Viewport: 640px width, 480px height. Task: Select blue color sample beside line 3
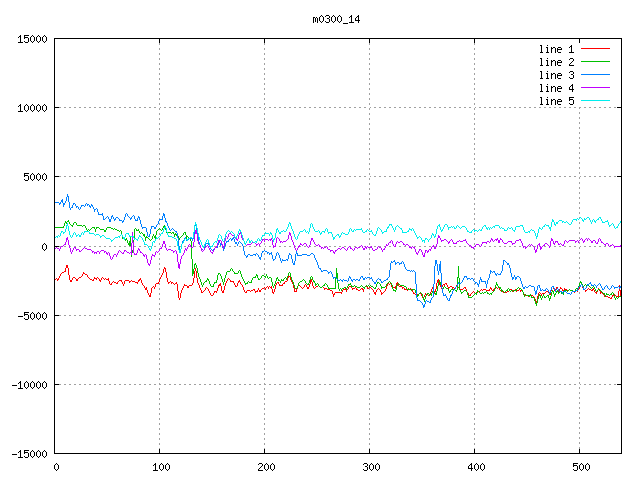pyautogui.click(x=595, y=75)
